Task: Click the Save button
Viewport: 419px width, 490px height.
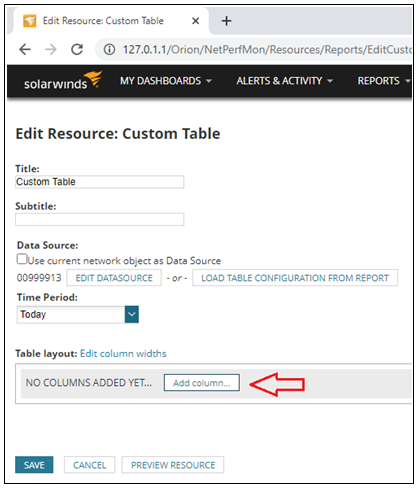Action: coord(34,465)
